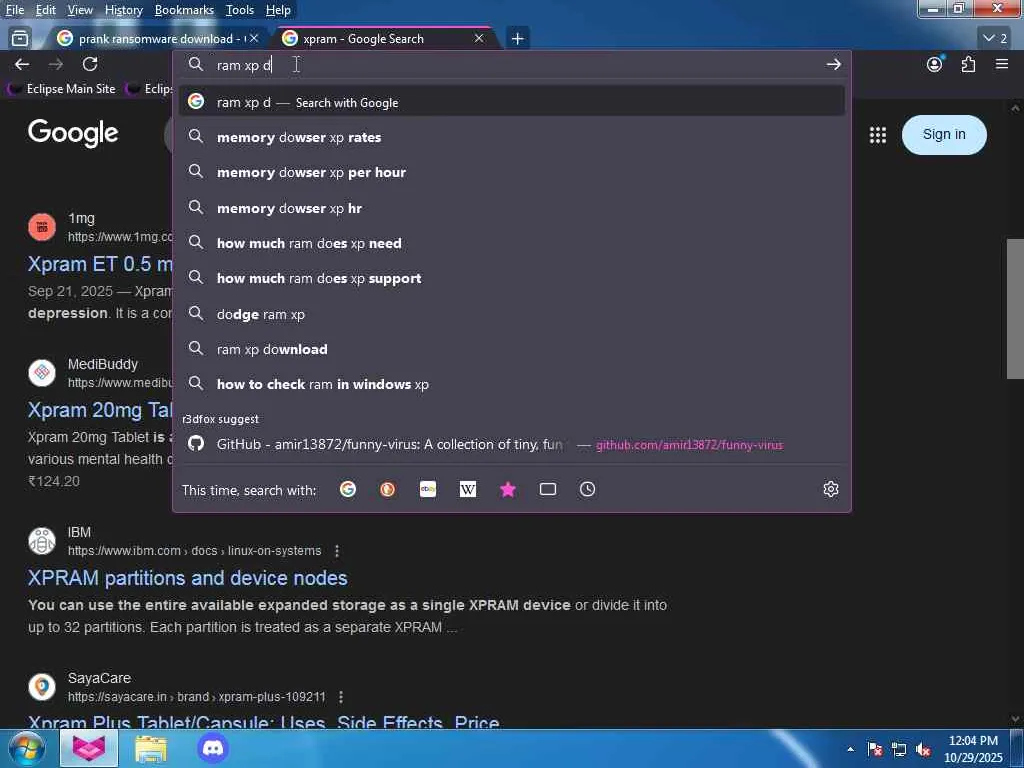The image size is (1024, 768).
Task: Open Discord from the taskbar
Action: click(214, 748)
